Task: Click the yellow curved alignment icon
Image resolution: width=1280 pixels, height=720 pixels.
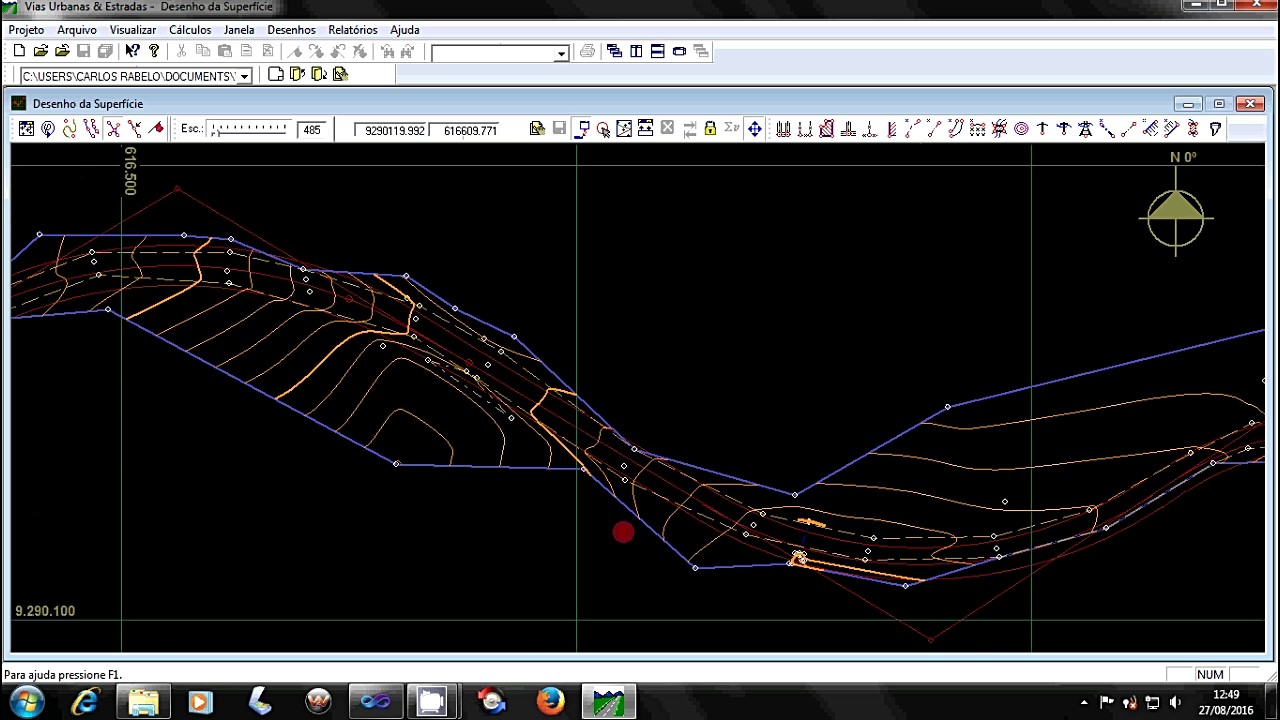Action: 69,129
